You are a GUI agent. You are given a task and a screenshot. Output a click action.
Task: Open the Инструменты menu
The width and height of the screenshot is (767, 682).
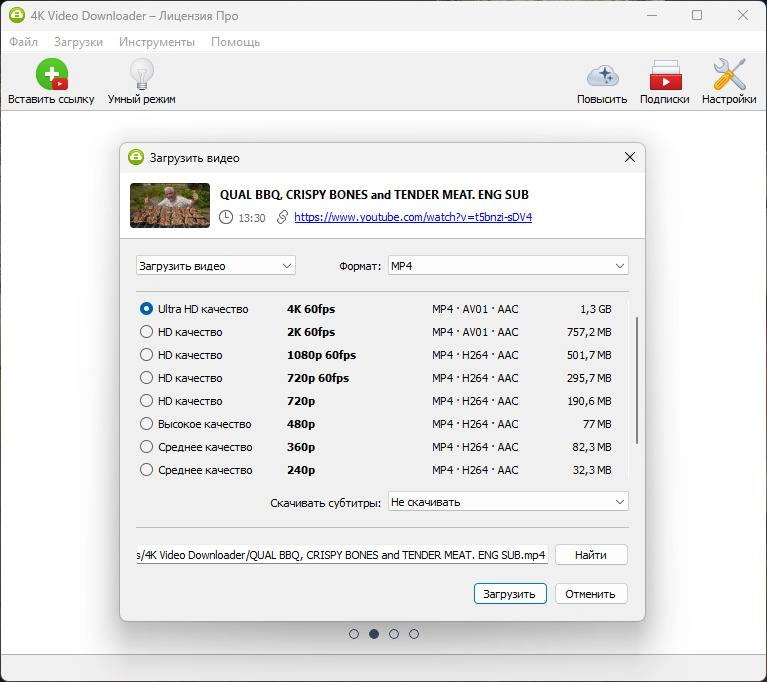pyautogui.click(x=157, y=42)
